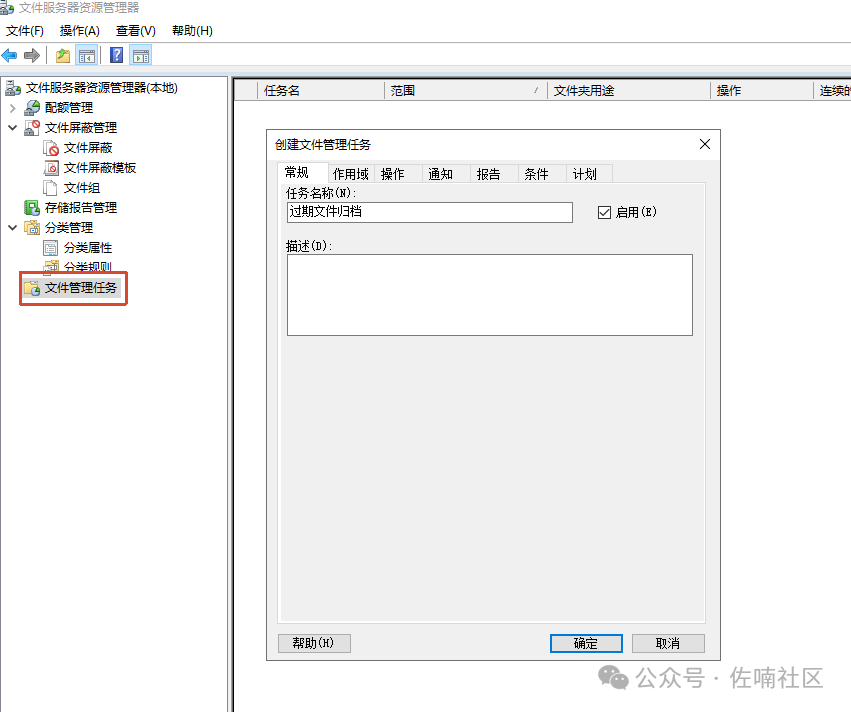Sort by the 范围 column header

(x=466, y=91)
